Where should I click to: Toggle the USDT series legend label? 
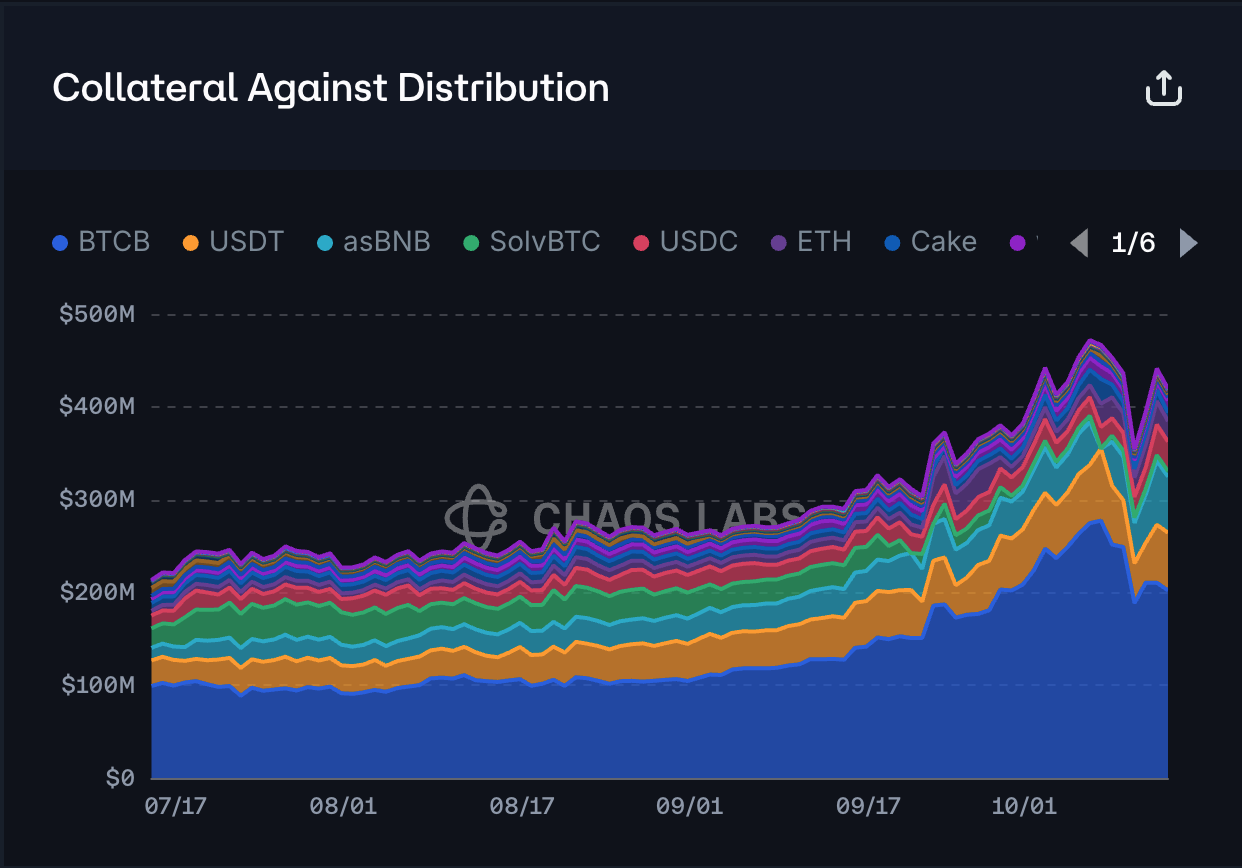[x=246, y=242]
